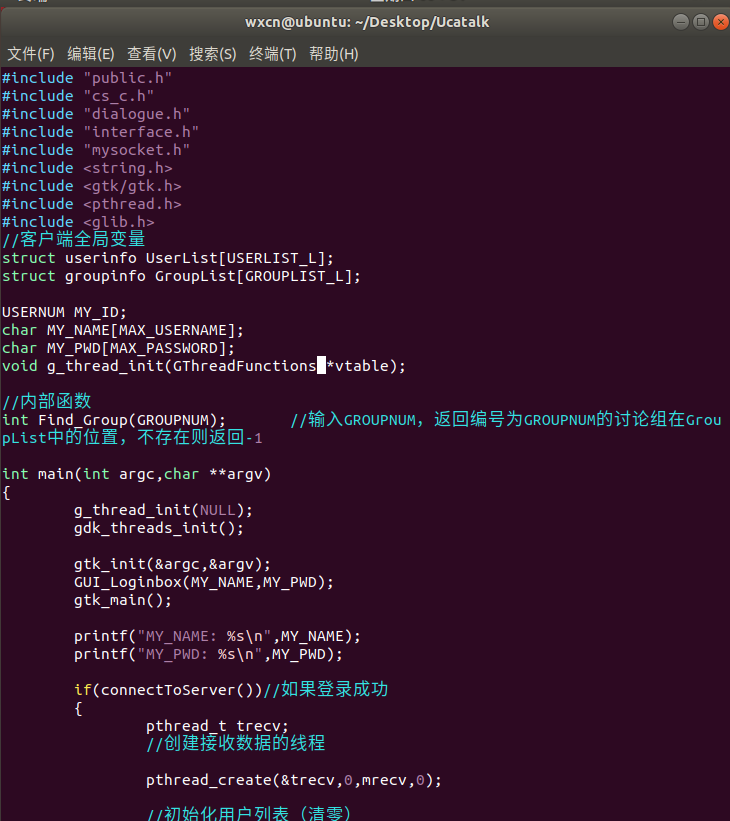The height and width of the screenshot is (821, 730).
Task: Click the gtk_main(); call
Action: (x=123, y=600)
